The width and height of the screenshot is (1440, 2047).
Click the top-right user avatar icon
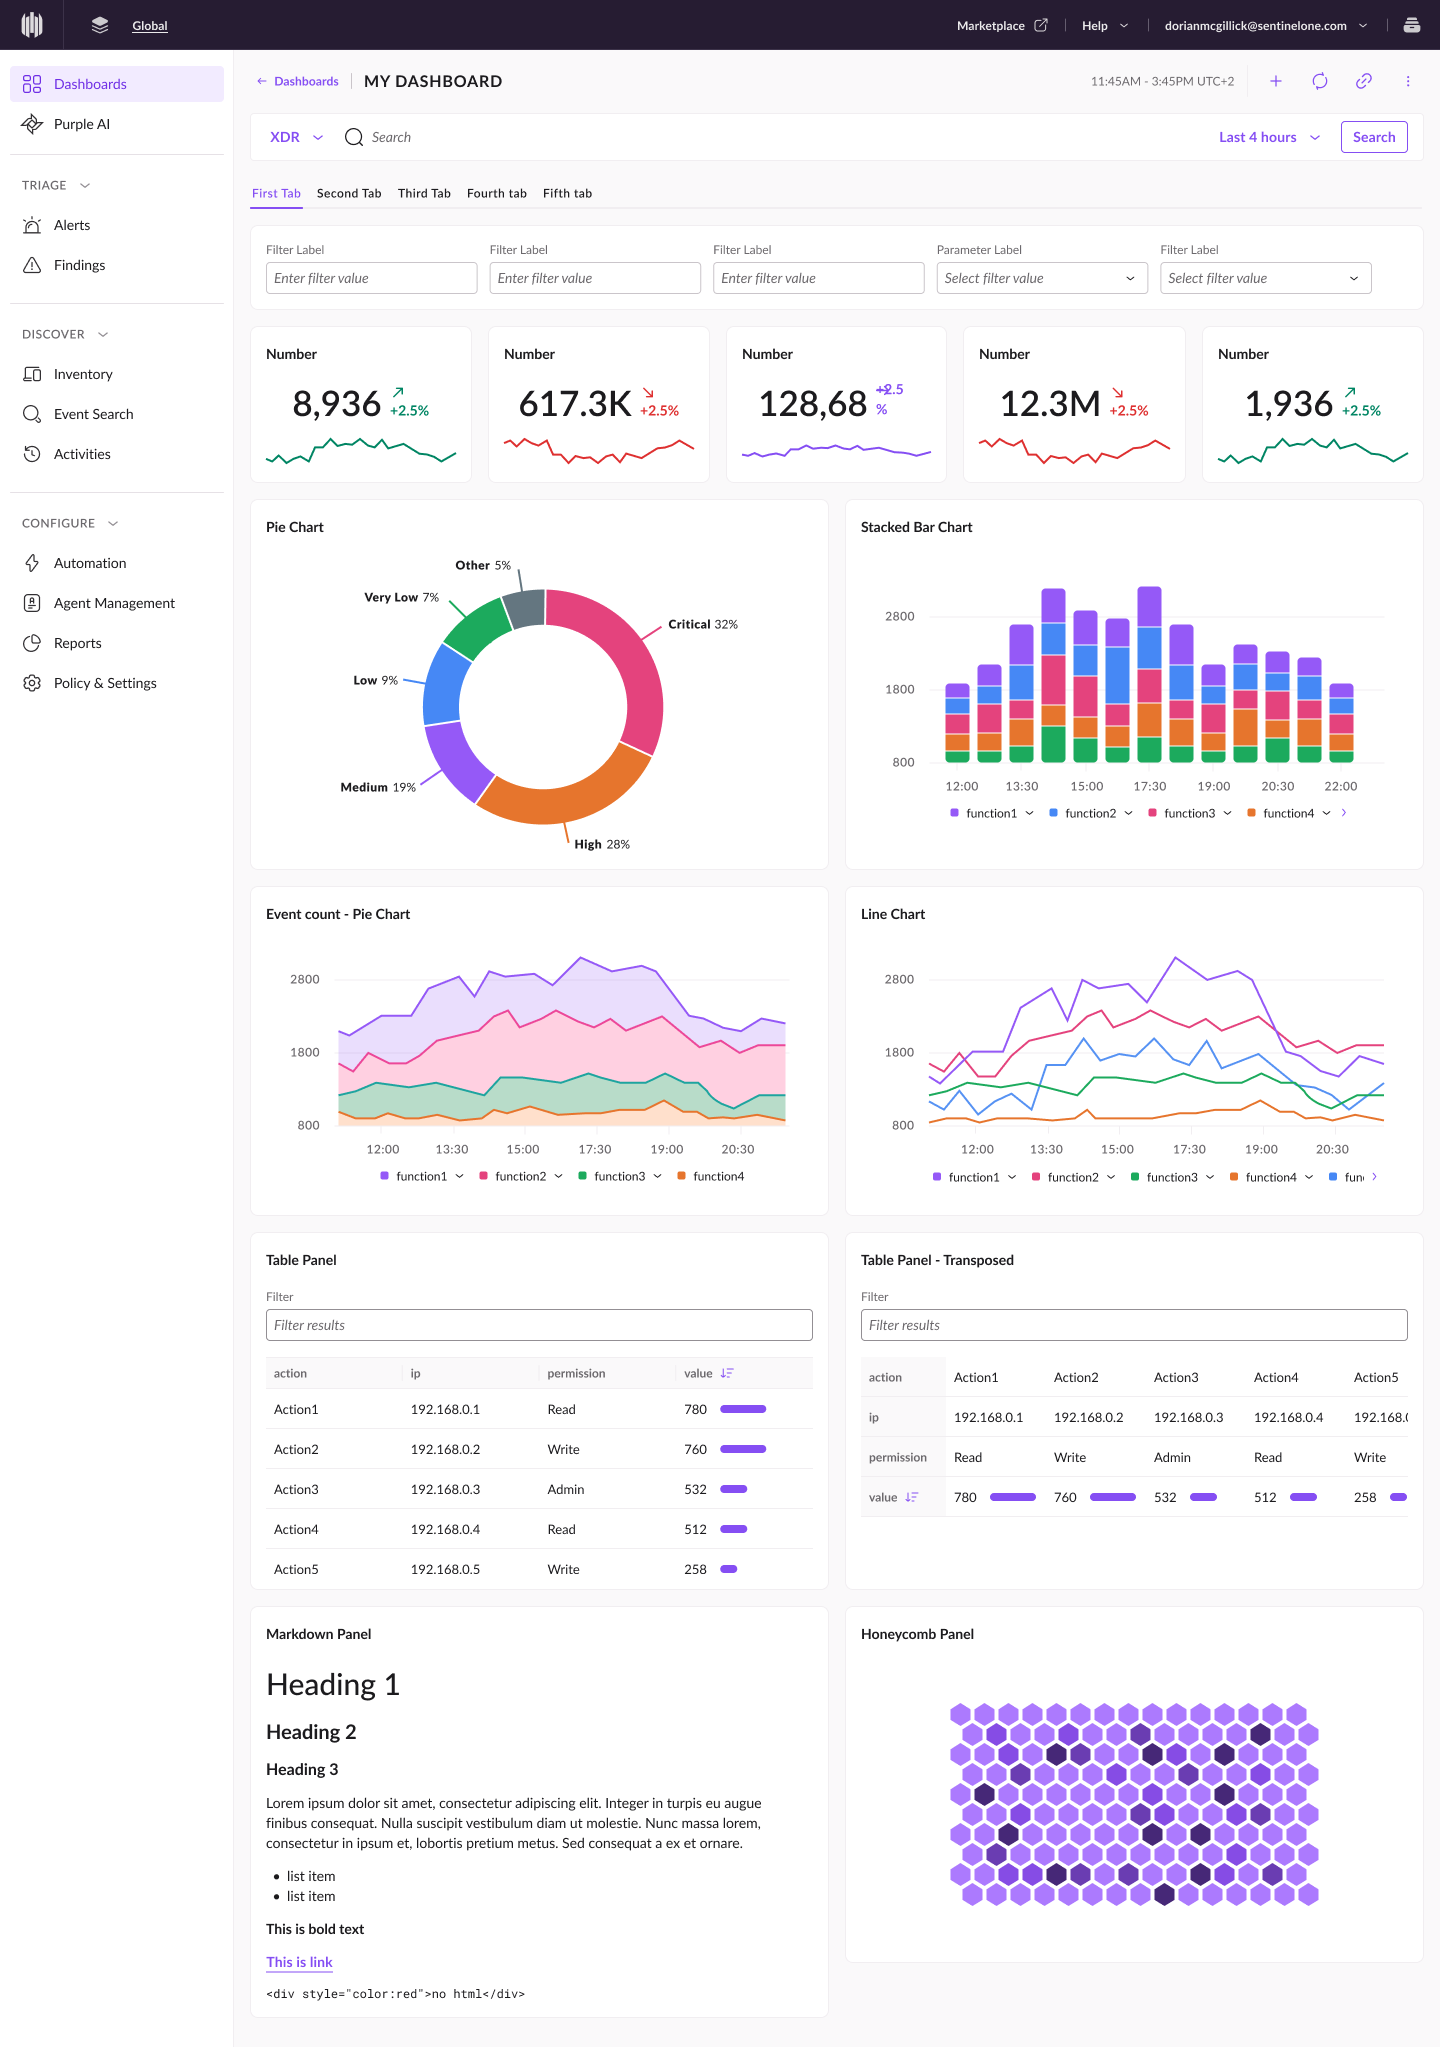click(x=1412, y=25)
